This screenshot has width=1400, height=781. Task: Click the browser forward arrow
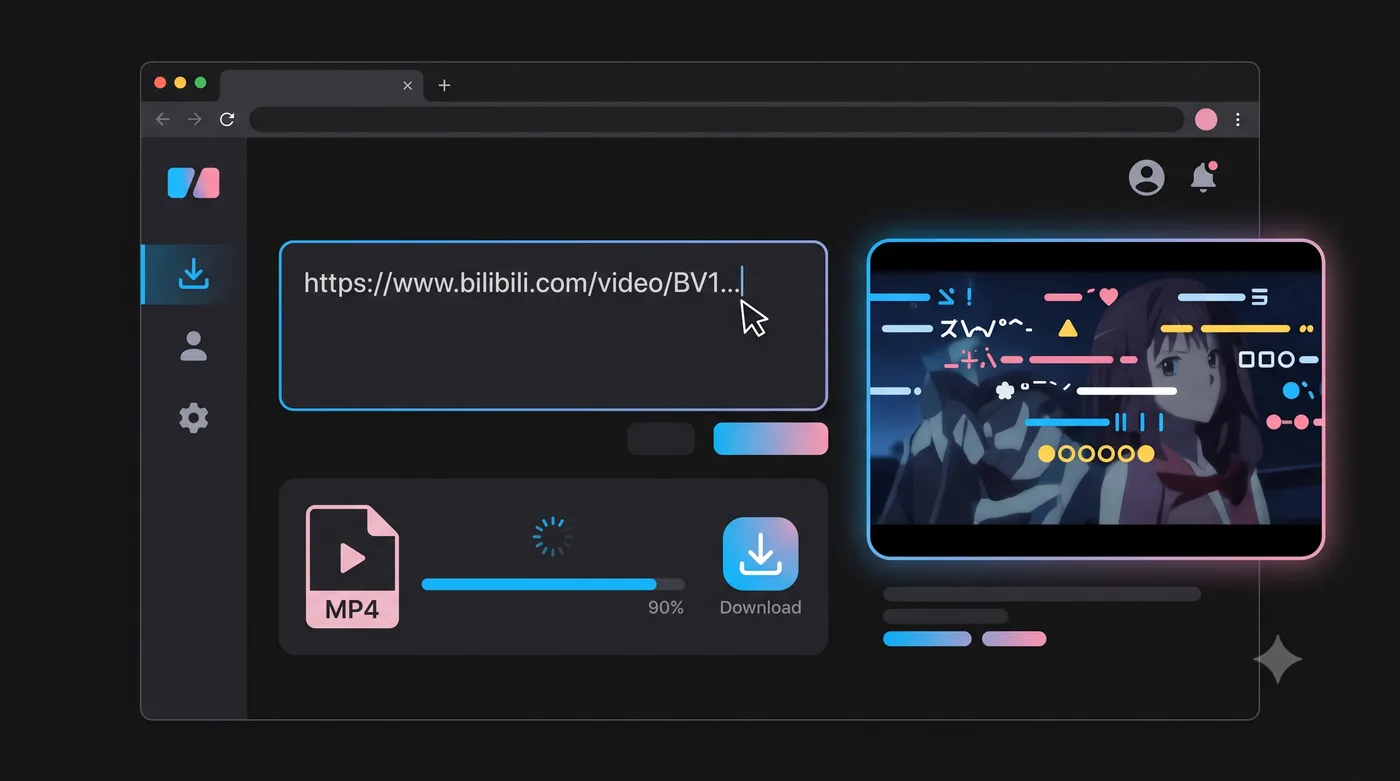click(195, 120)
